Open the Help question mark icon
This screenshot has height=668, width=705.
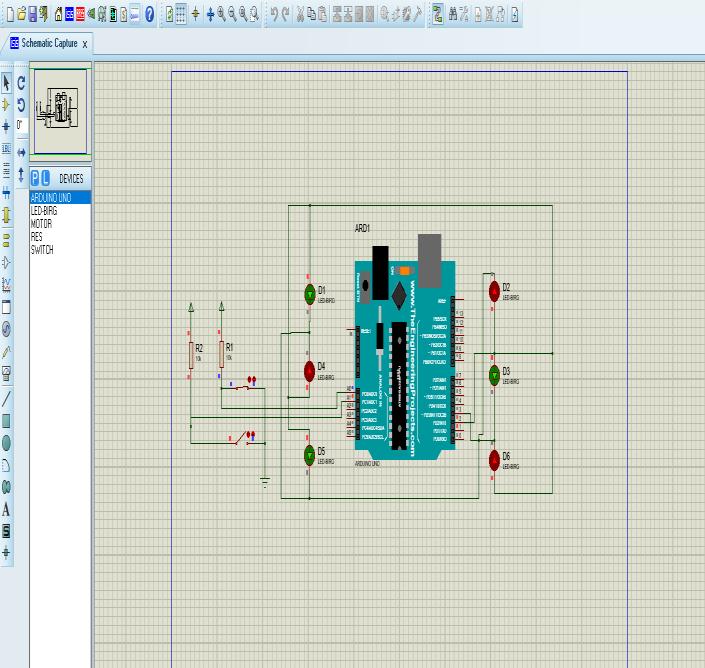point(149,14)
